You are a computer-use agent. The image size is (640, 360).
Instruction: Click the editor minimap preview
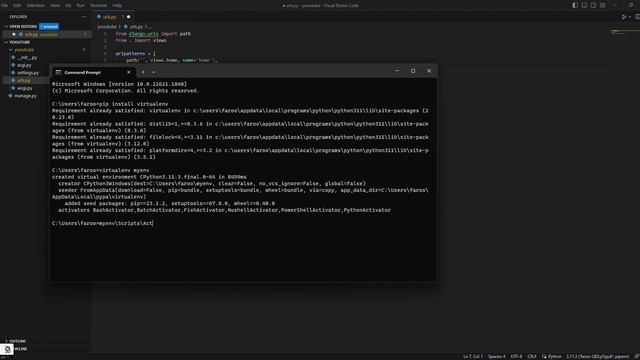(x=618, y=32)
